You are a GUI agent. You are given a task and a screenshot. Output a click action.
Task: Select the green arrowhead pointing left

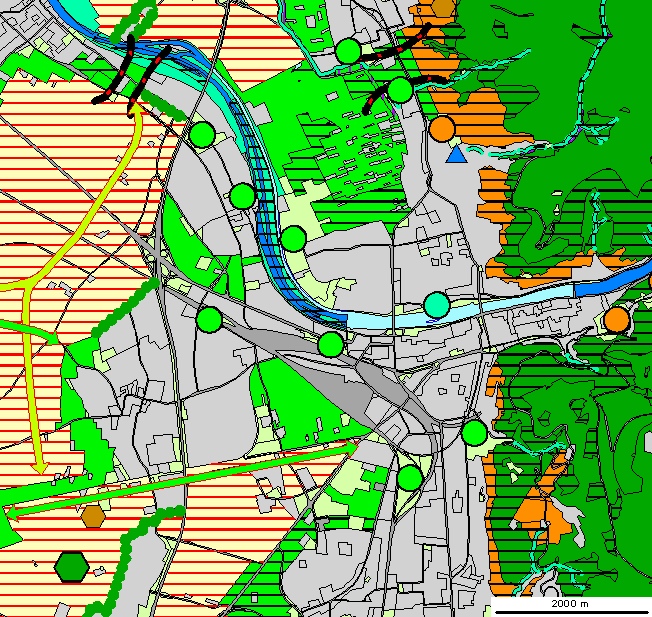14,510
